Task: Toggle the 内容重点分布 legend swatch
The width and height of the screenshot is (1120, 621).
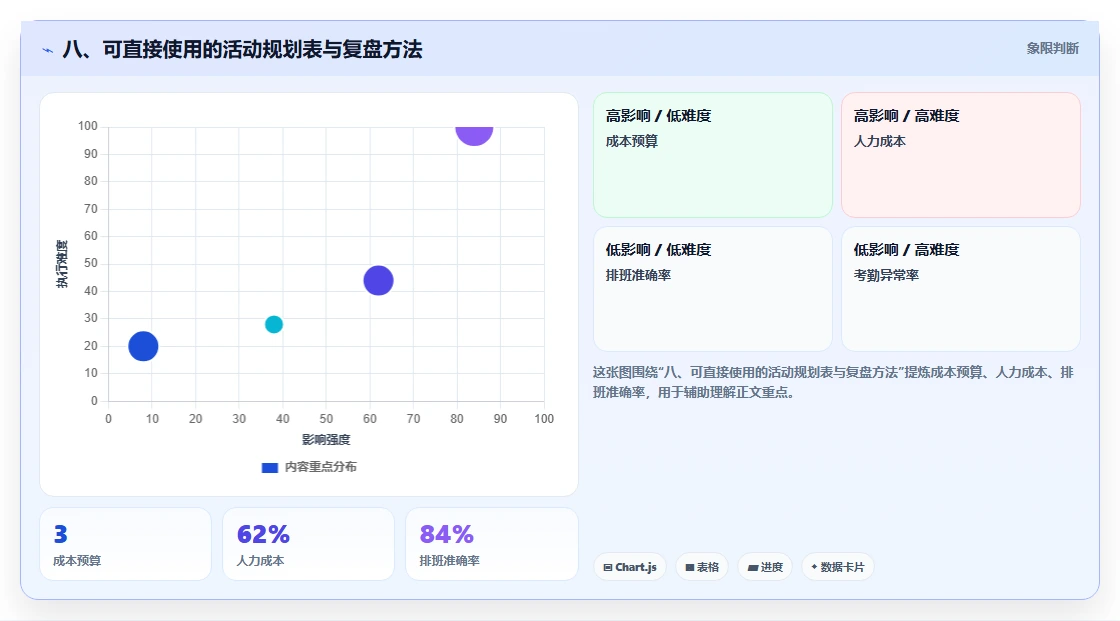Action: tap(269, 467)
